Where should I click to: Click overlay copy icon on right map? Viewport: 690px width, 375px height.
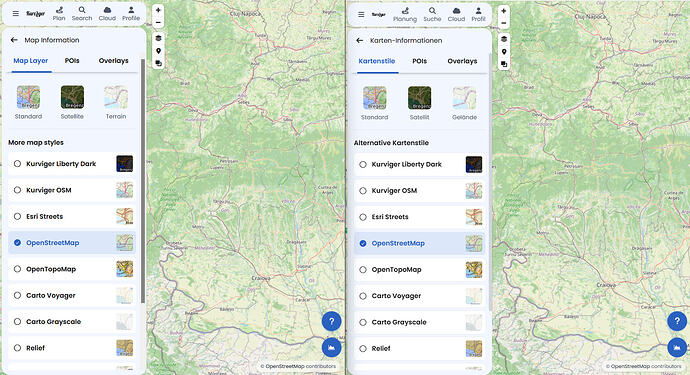[504, 64]
